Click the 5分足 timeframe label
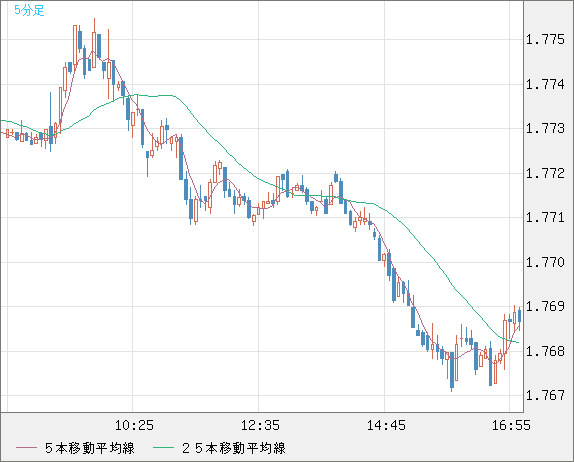 click(x=29, y=10)
